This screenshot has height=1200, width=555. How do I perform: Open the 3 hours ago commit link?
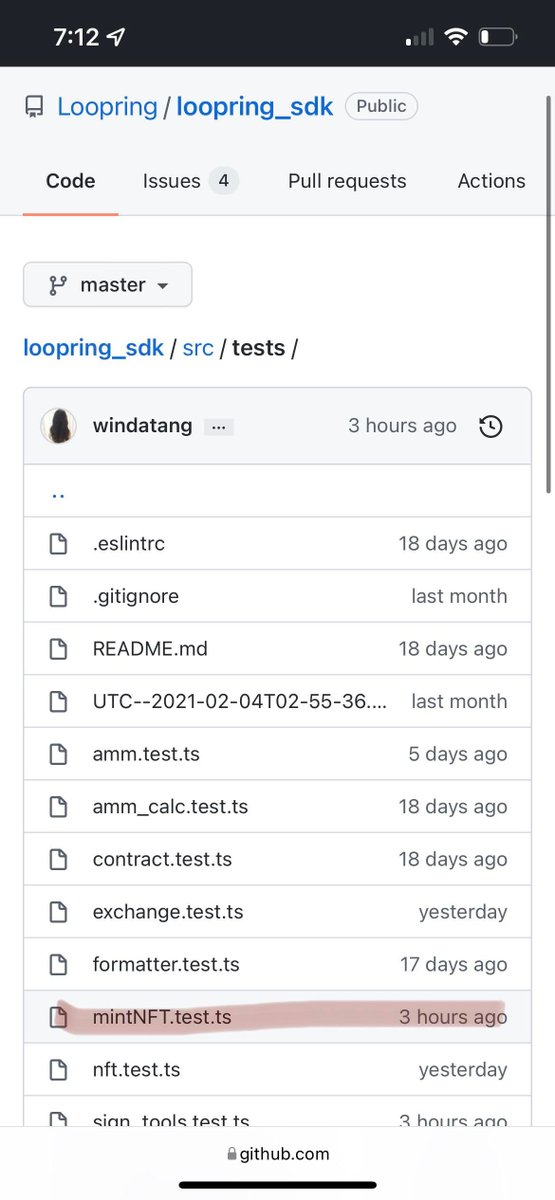coord(402,426)
